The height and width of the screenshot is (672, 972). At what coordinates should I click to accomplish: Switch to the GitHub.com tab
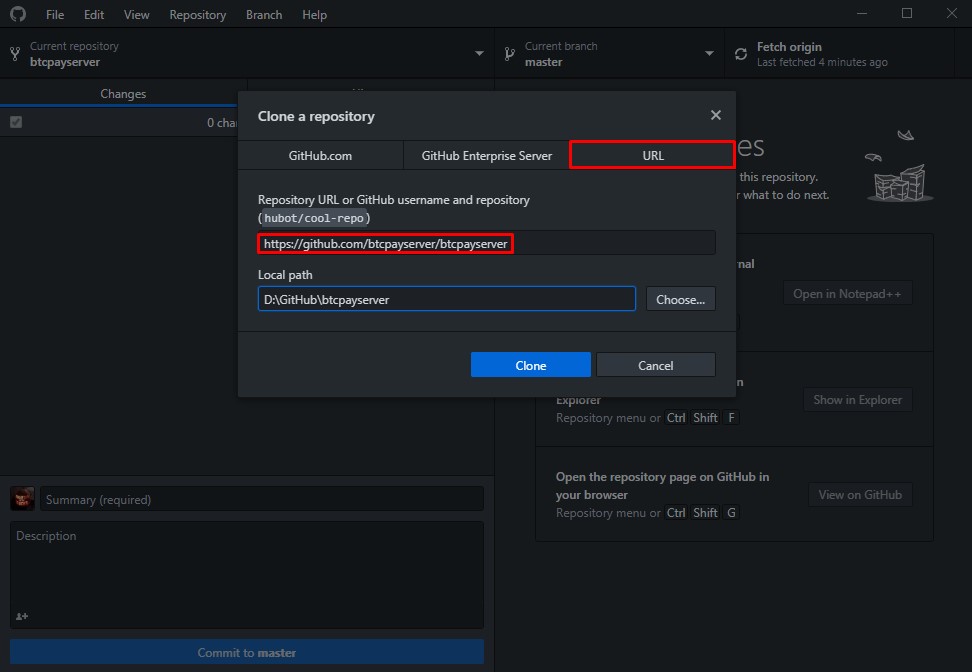(320, 156)
